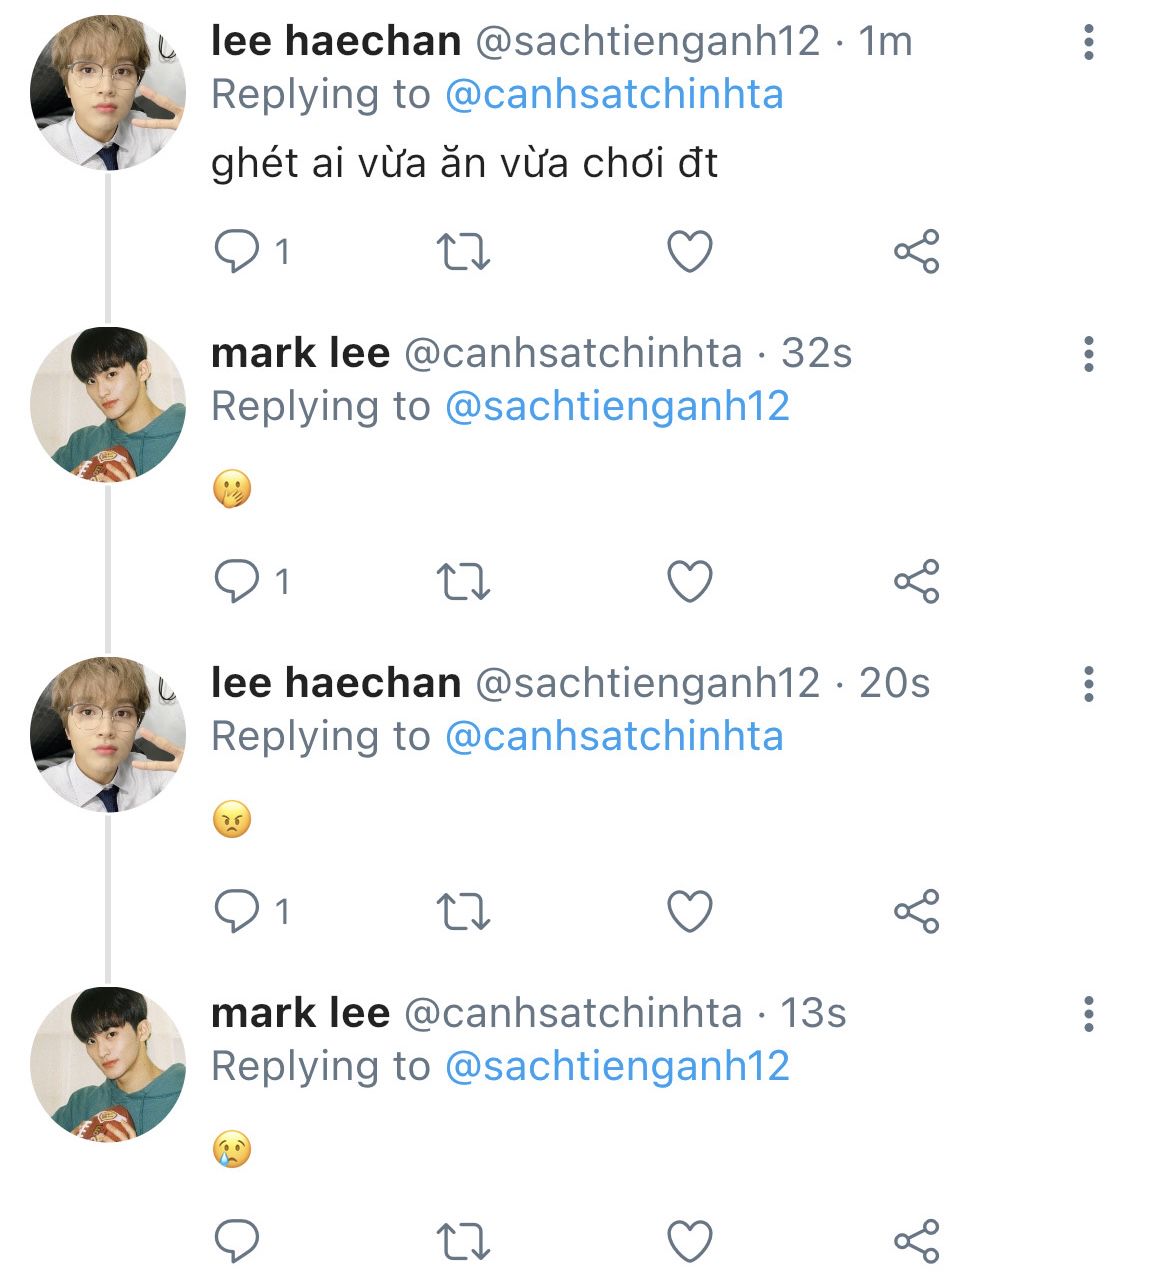
Task: Reply to the 'ghét ai vừa ăn' tweet
Action: coord(237,251)
